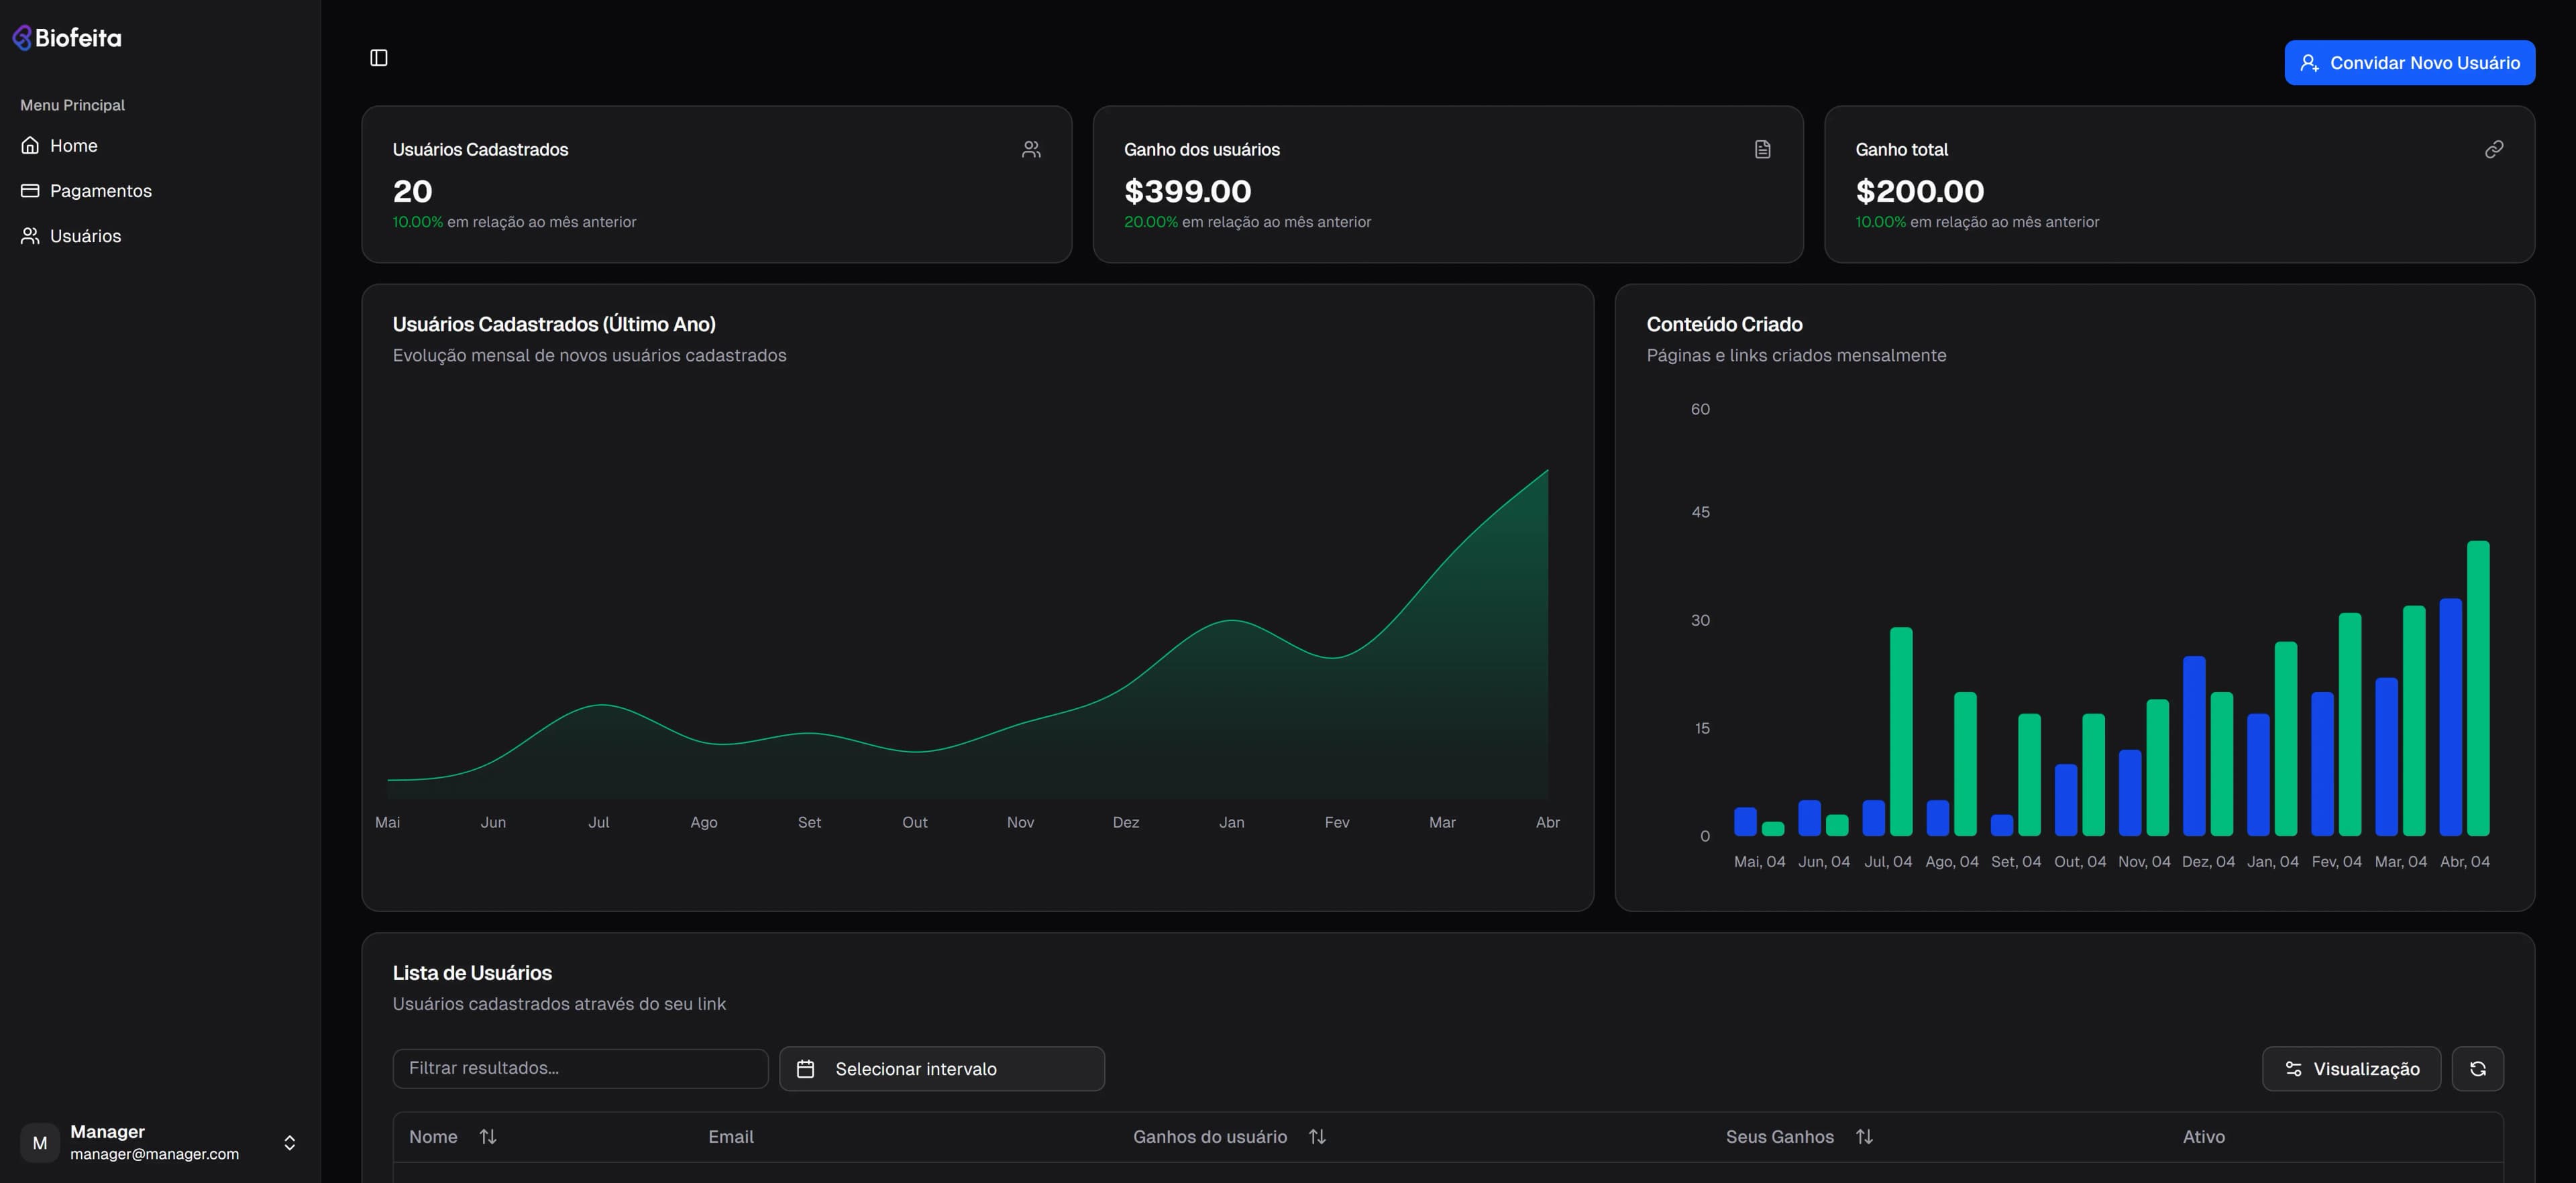The height and width of the screenshot is (1183, 2576).
Task: Click the Filtrar resultados input field
Action: pyautogui.click(x=580, y=1068)
